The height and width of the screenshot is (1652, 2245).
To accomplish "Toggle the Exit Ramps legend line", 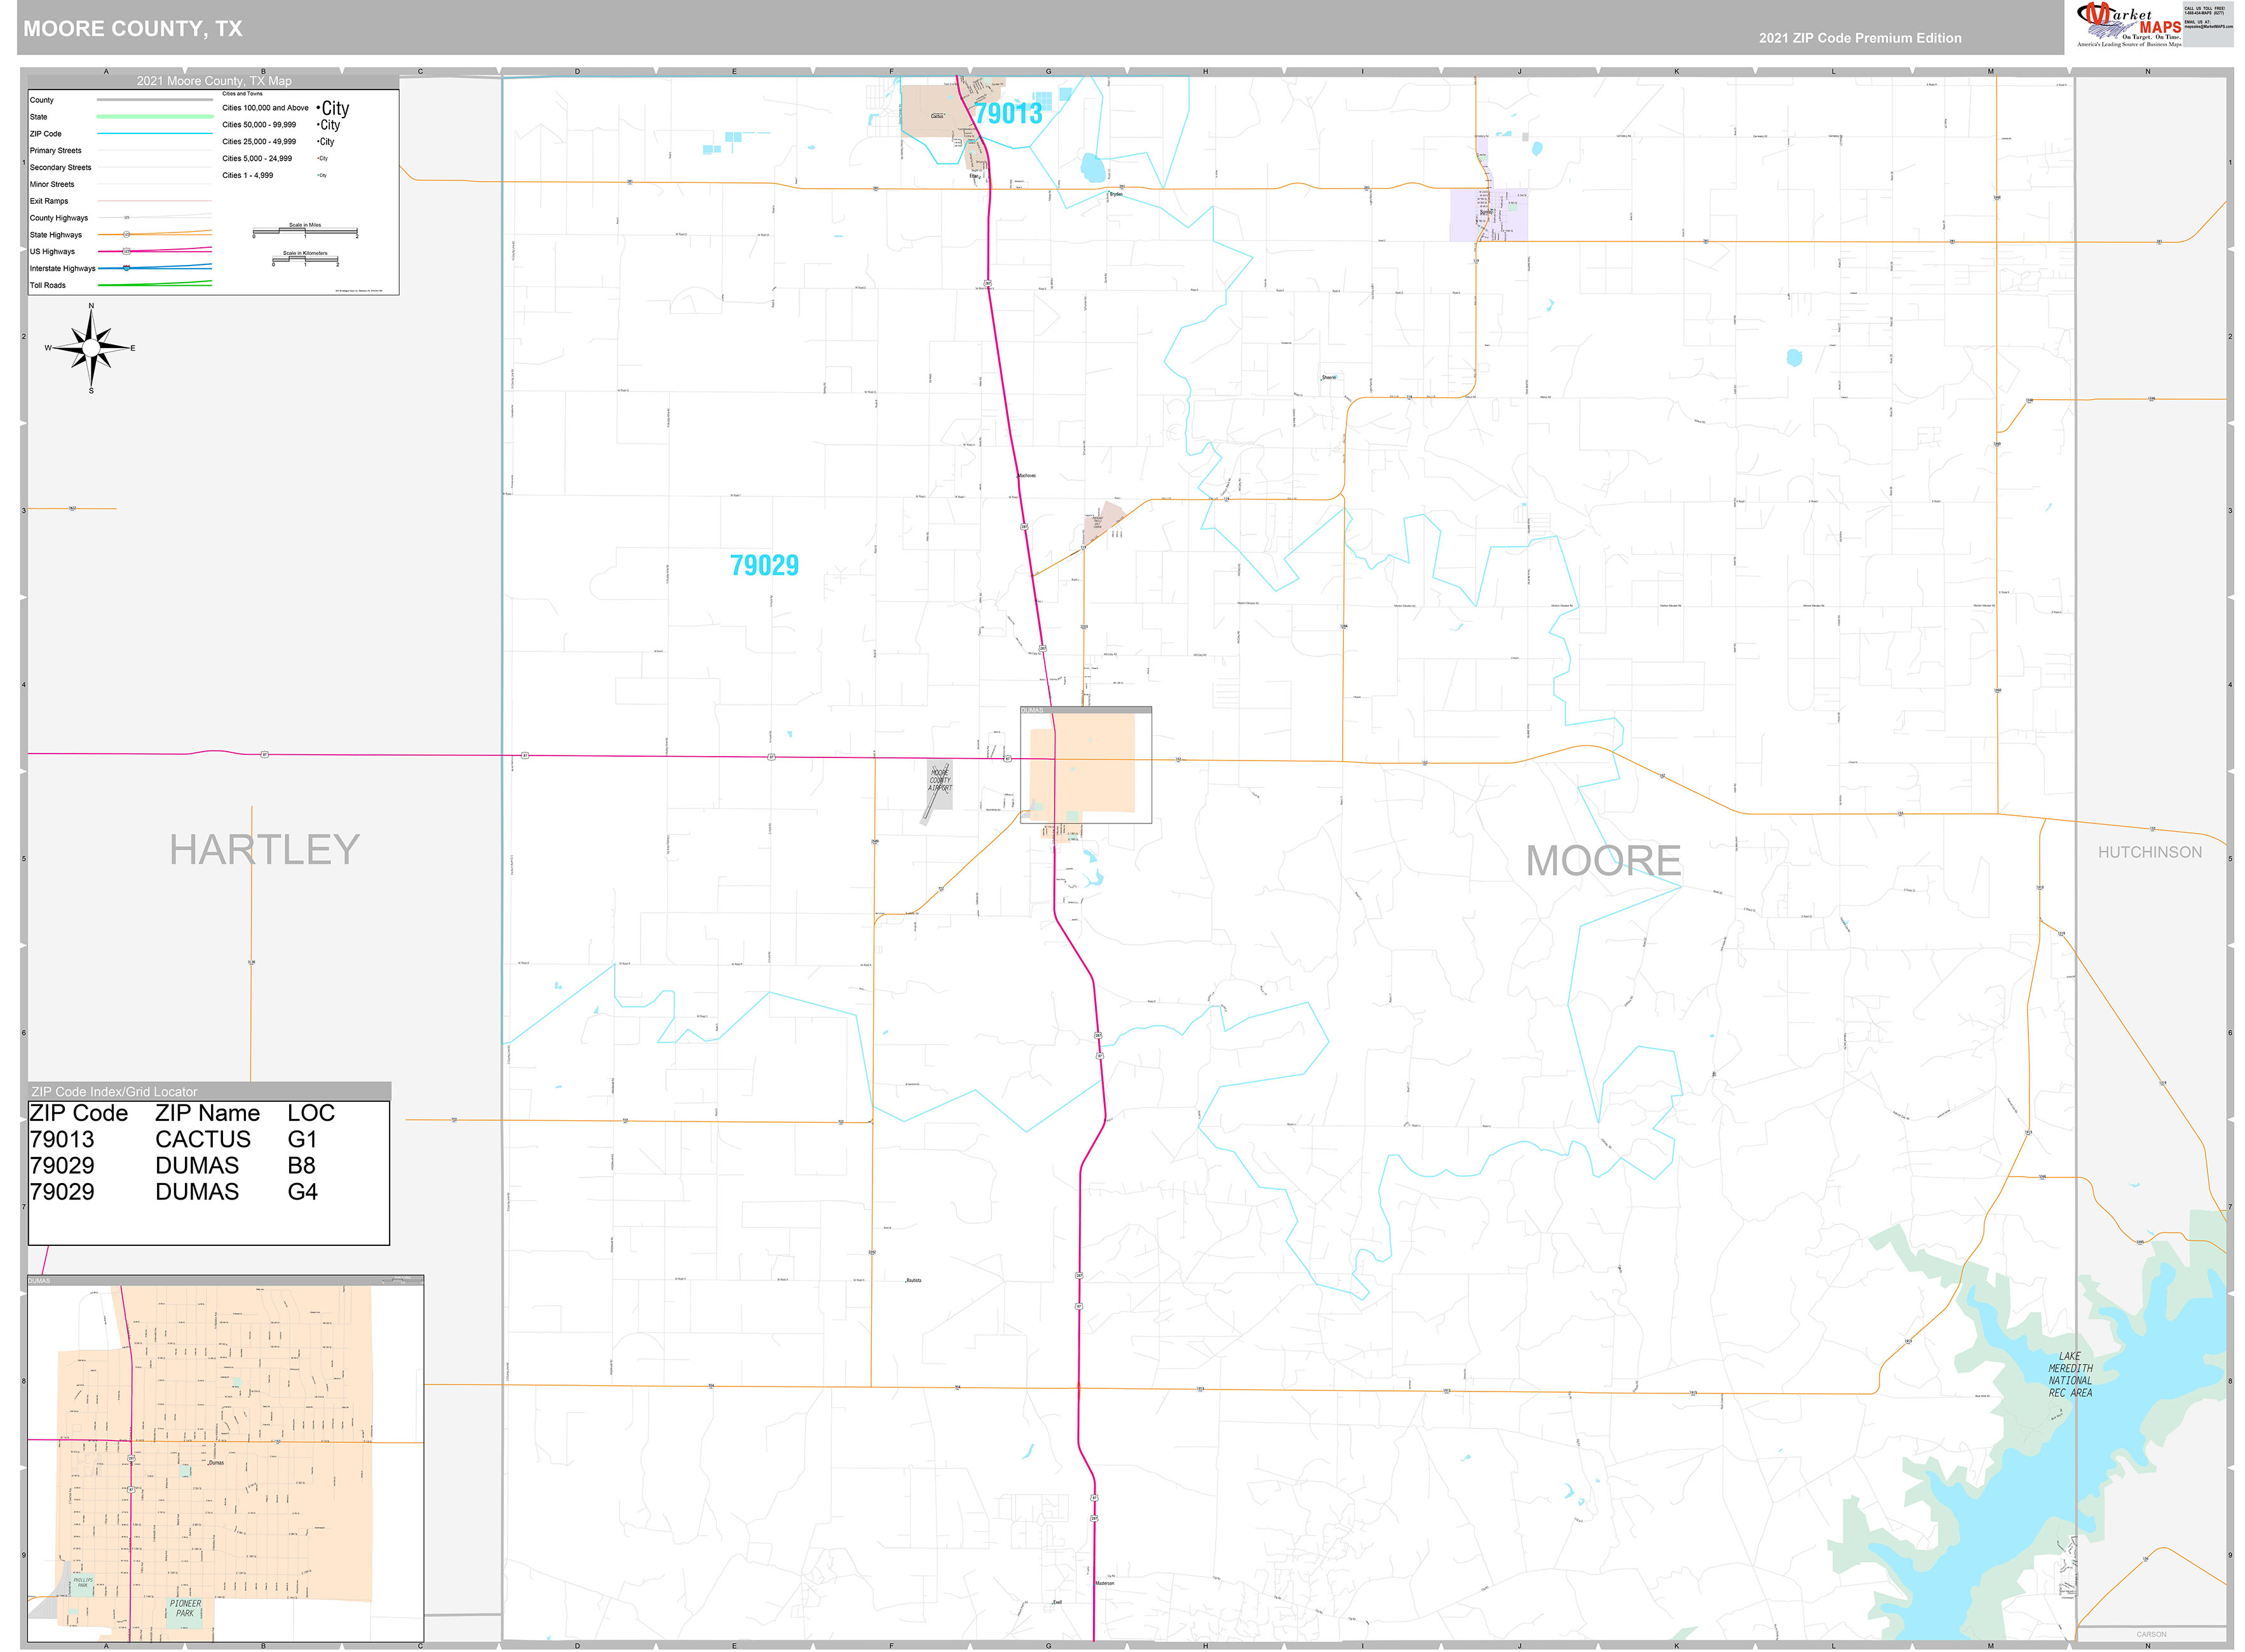I will coord(155,200).
